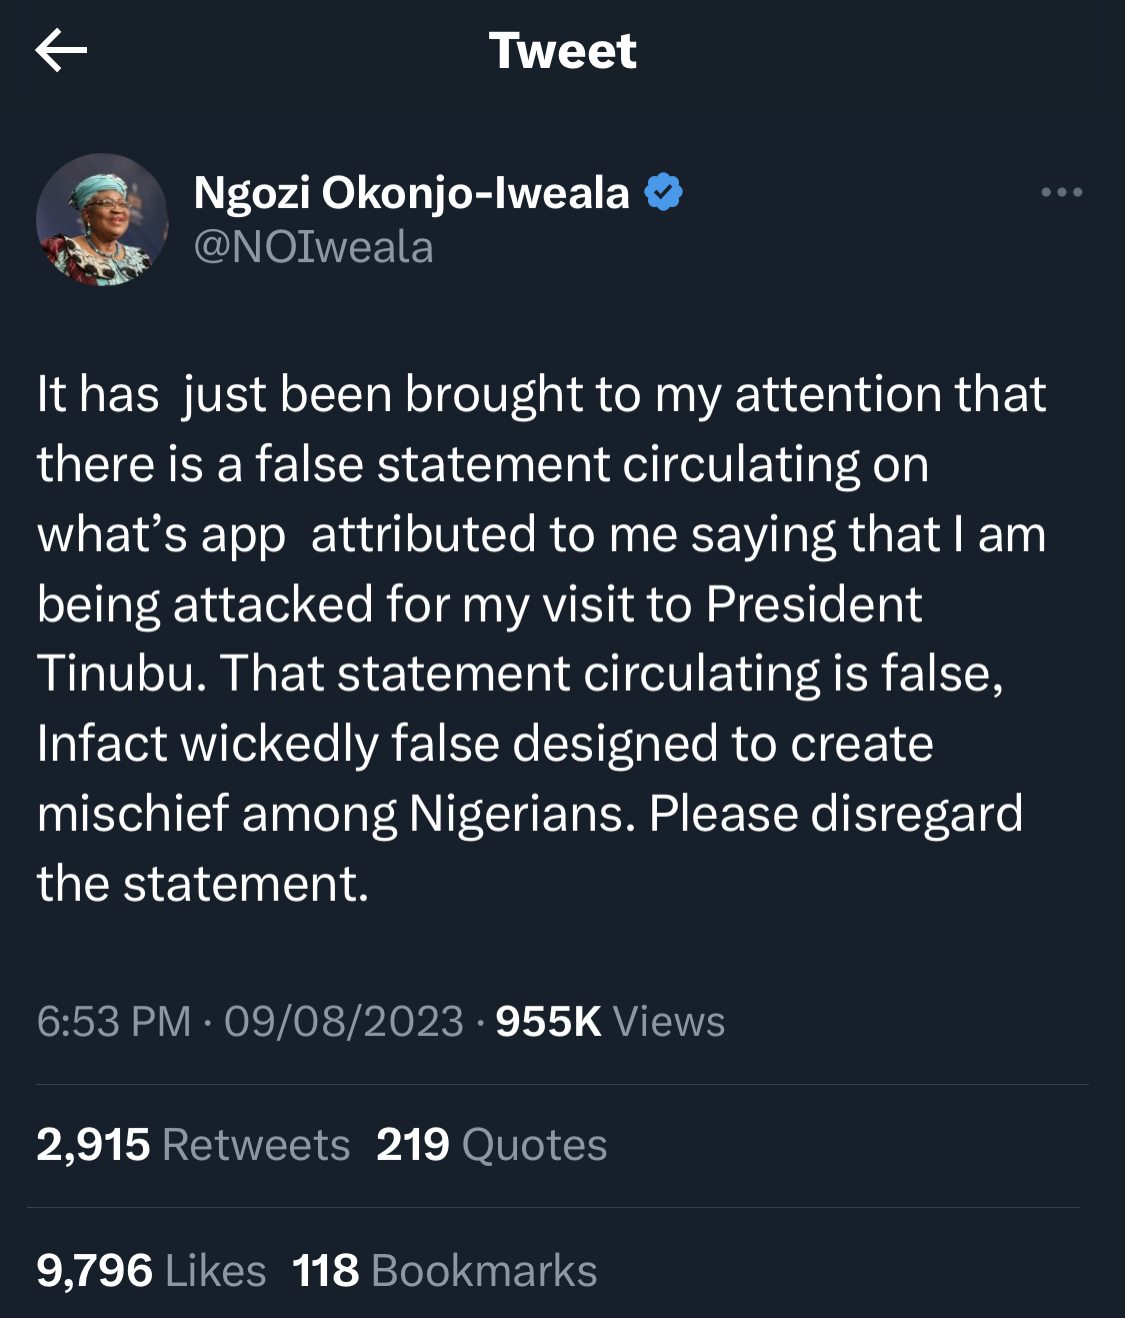
Task: View the 955K Views analytics
Action: tap(610, 1021)
